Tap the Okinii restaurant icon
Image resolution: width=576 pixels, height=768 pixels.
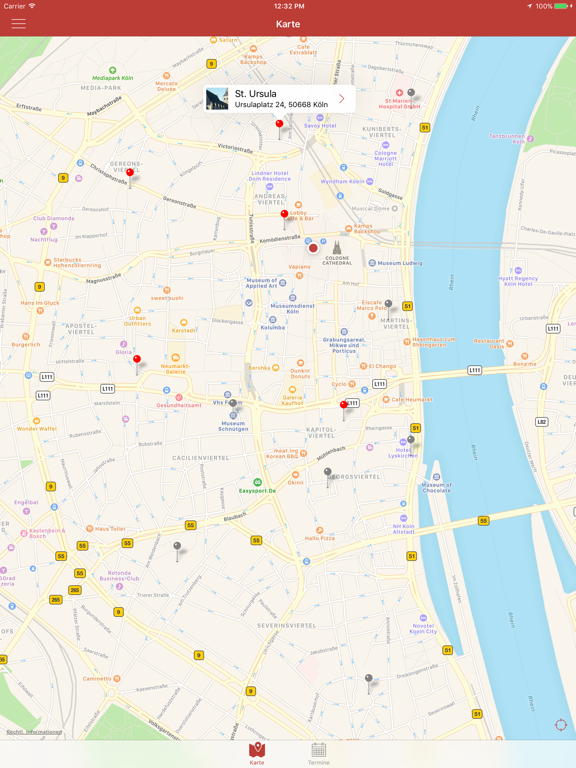point(295,475)
